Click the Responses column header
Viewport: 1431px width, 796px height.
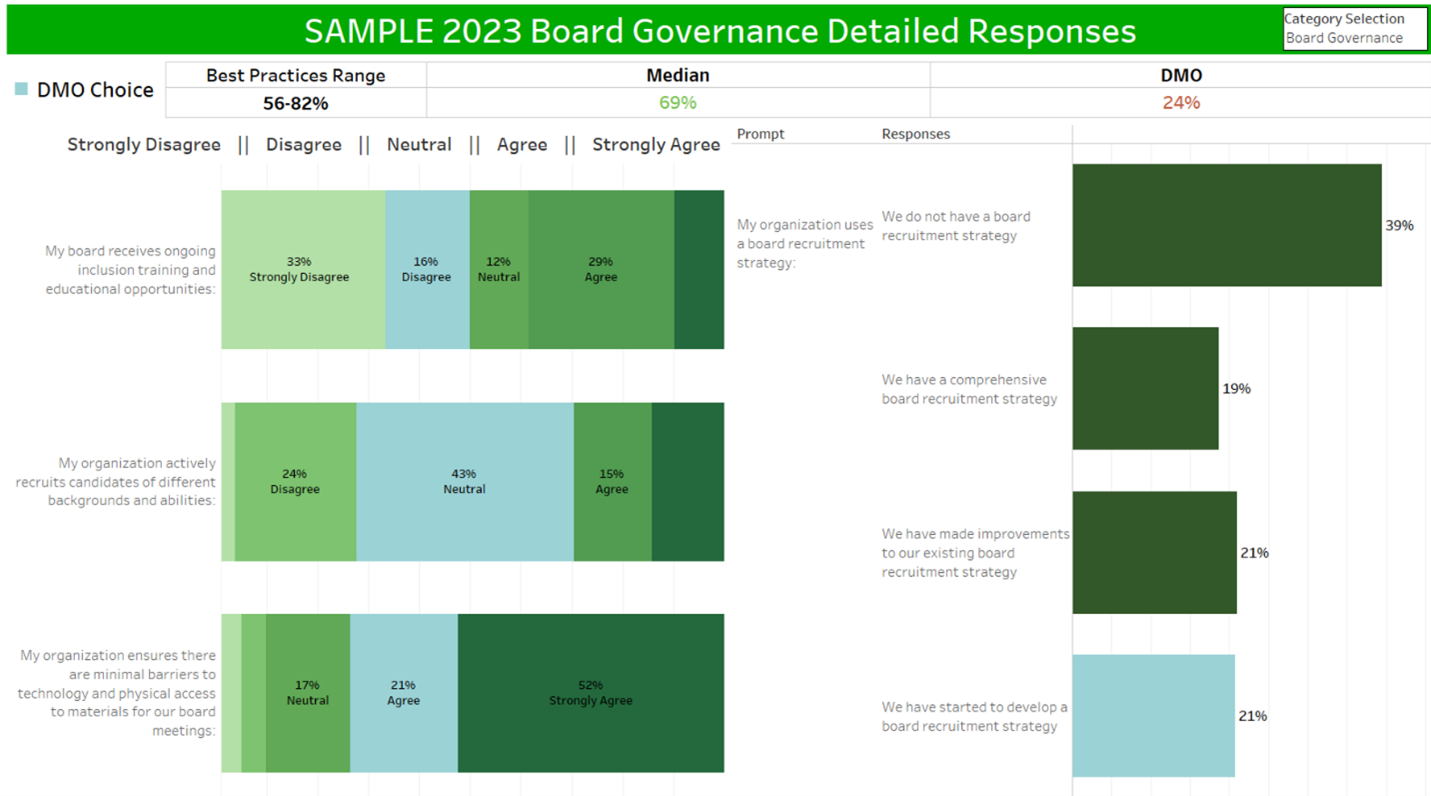[915, 134]
